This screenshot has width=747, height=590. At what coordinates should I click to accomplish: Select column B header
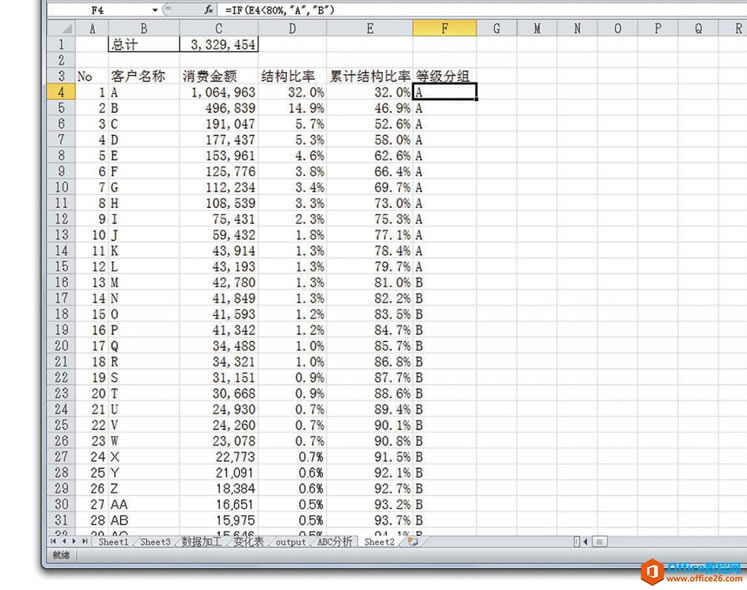(144, 28)
